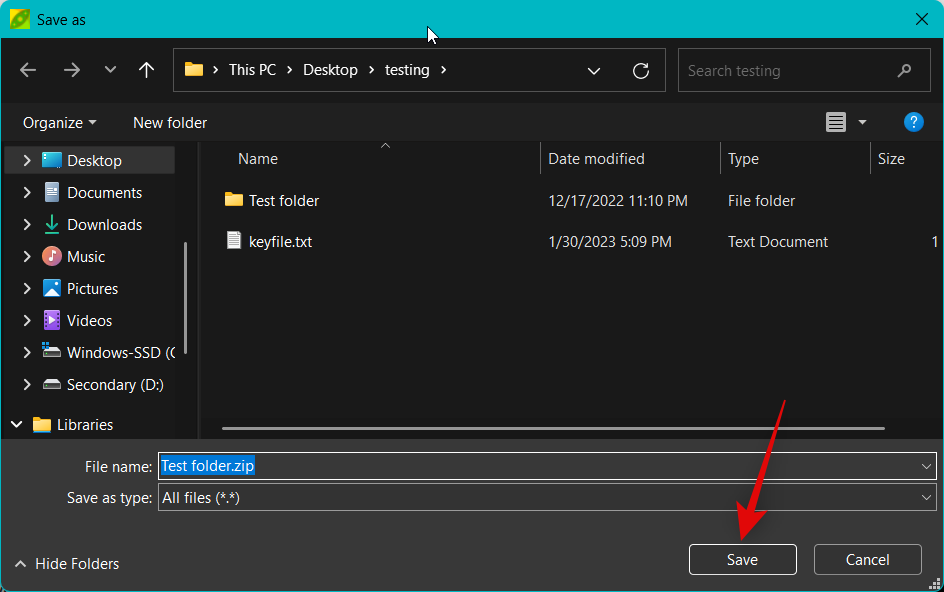Screen dimensions: 944x592
Task: Click the view layout icon
Action: click(835, 122)
